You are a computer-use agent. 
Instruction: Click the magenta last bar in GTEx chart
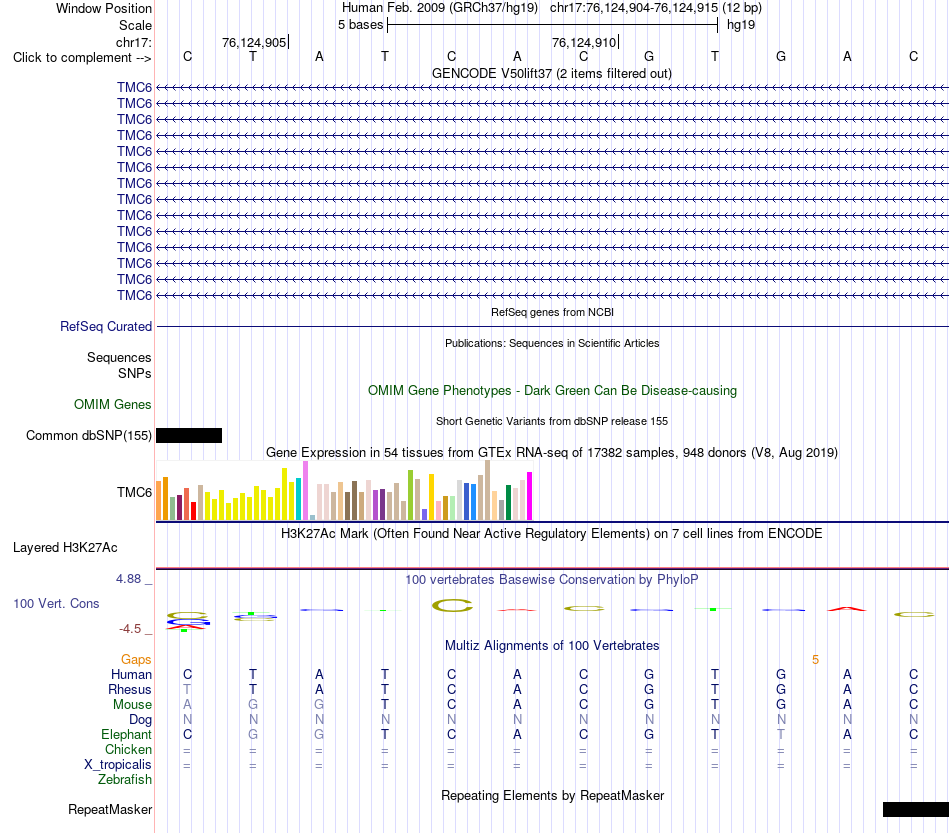pos(530,496)
